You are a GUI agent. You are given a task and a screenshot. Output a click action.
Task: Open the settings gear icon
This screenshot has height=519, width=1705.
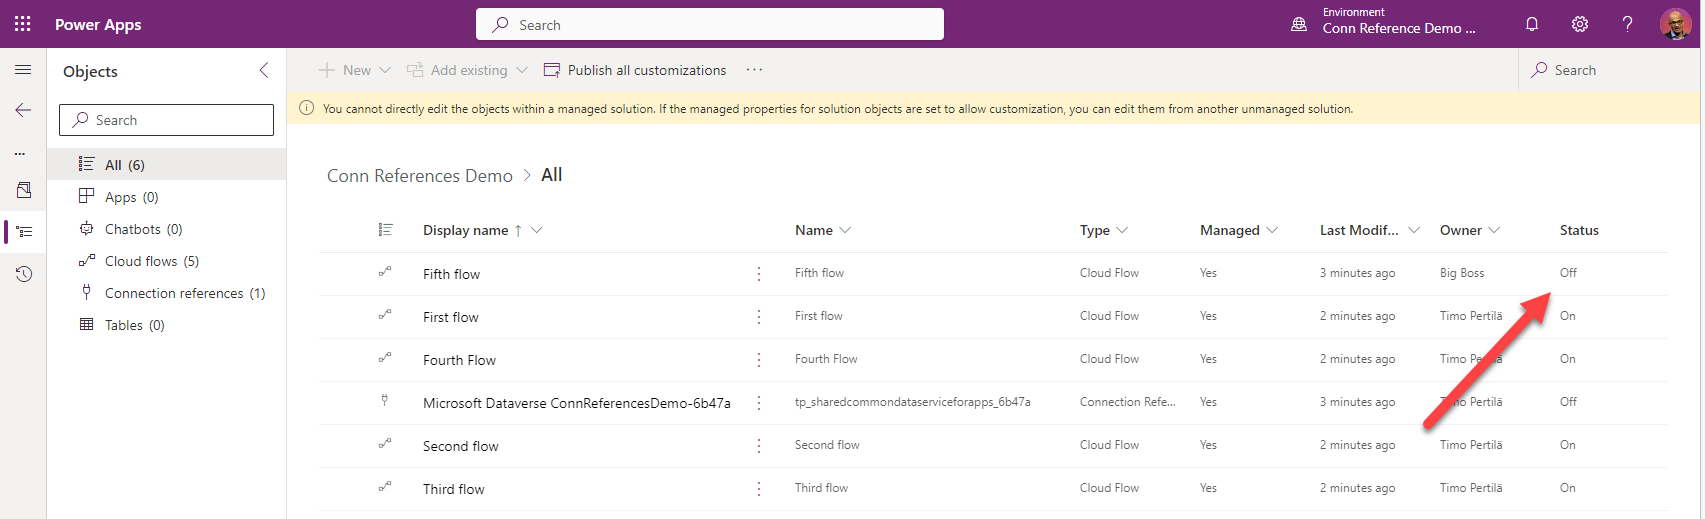(1579, 24)
